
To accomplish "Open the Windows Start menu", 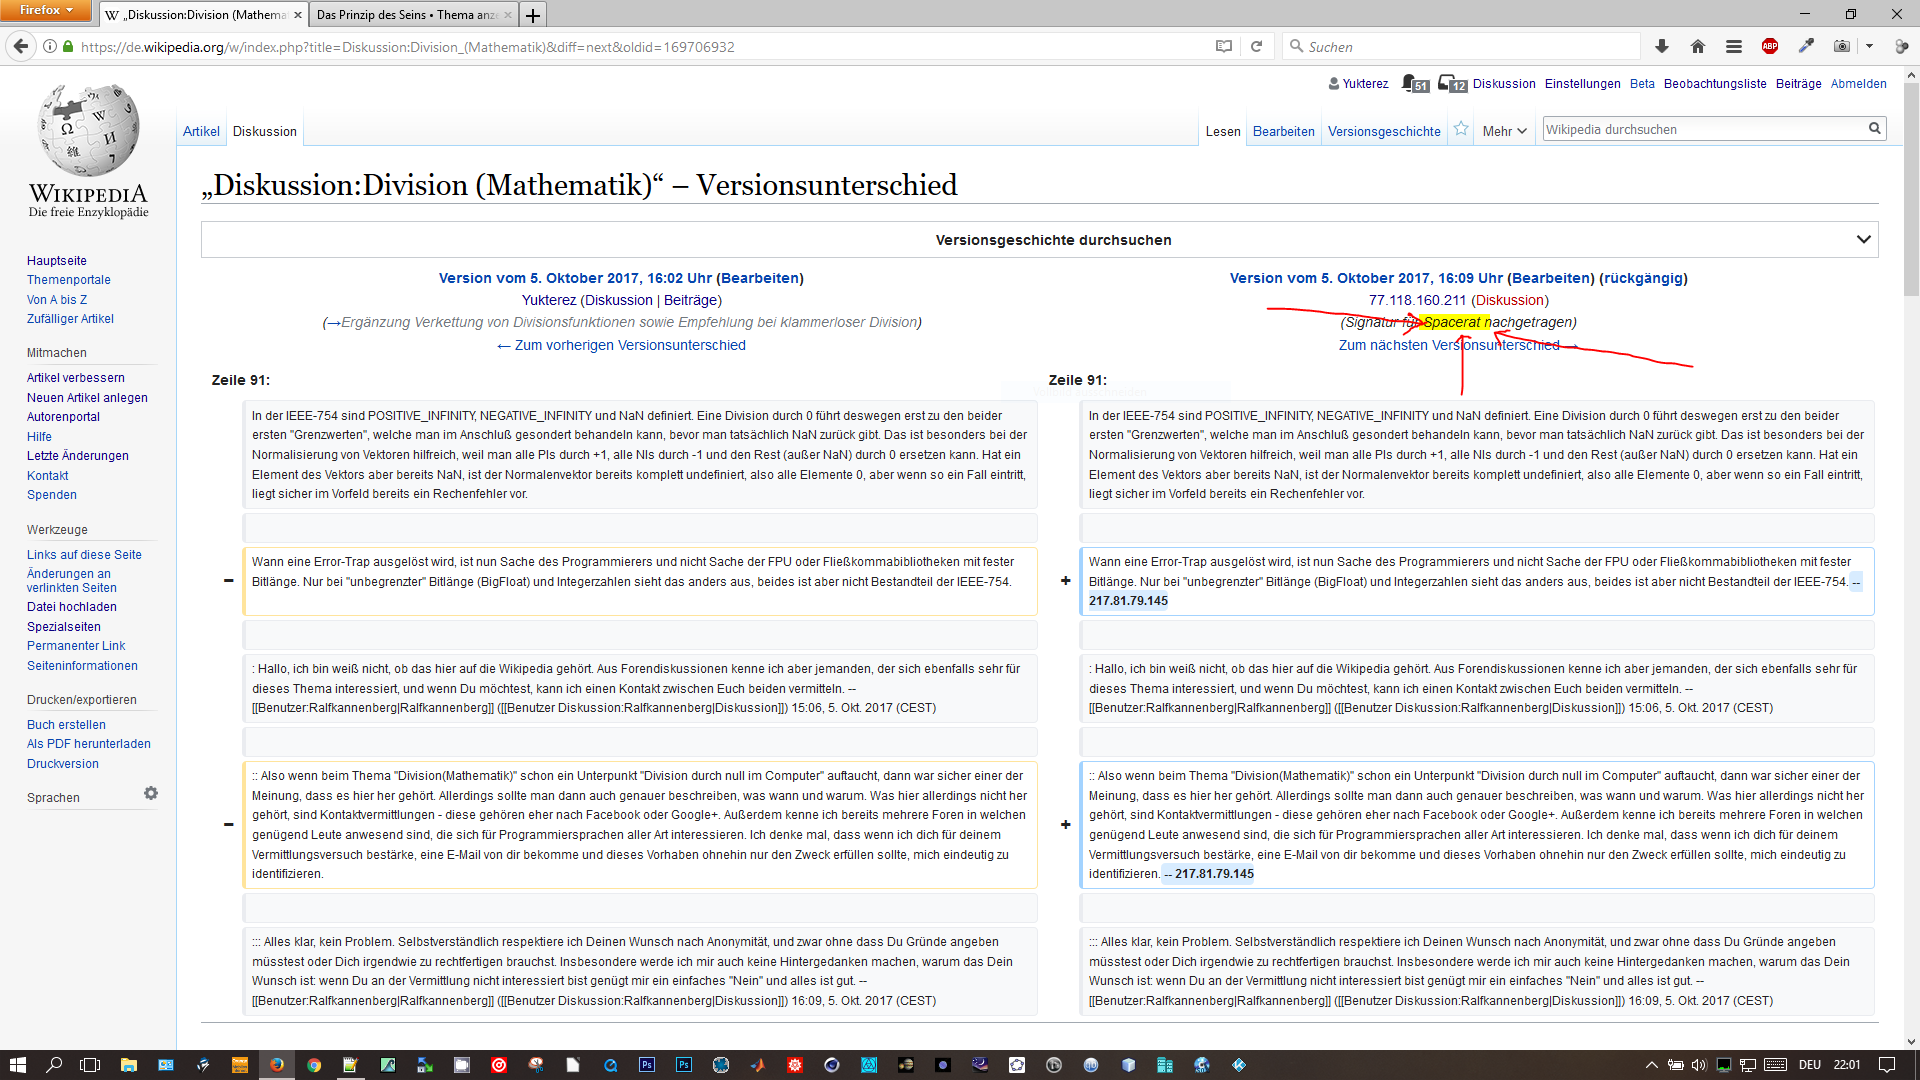I will tap(17, 1065).
